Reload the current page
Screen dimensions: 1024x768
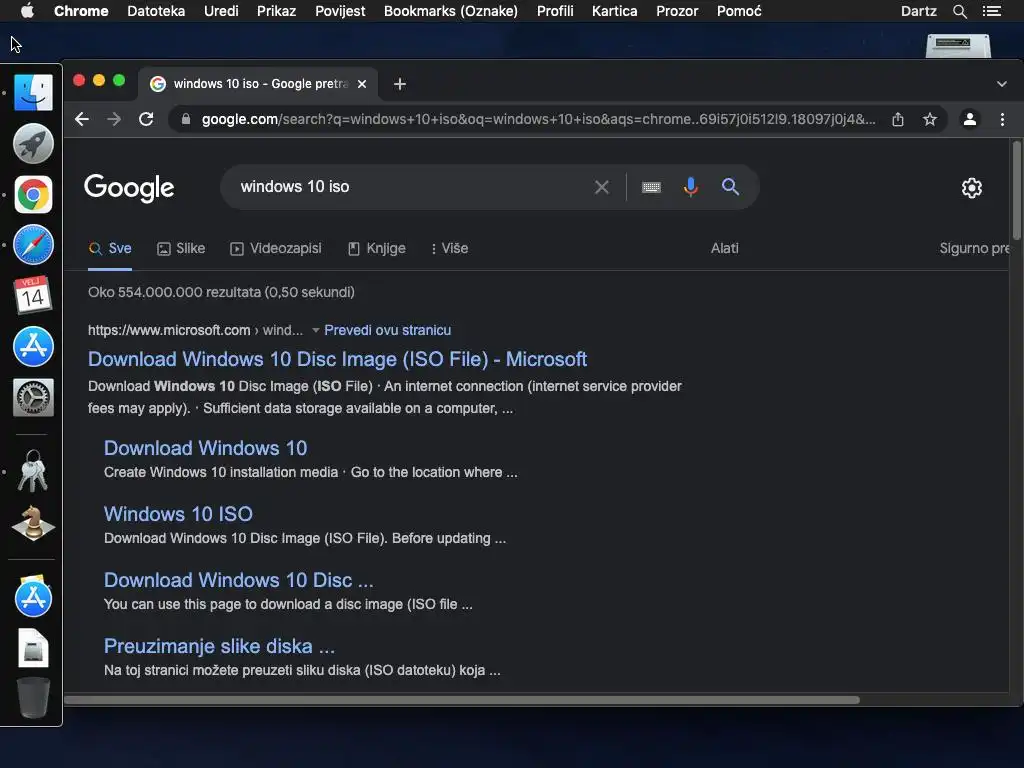tap(146, 119)
